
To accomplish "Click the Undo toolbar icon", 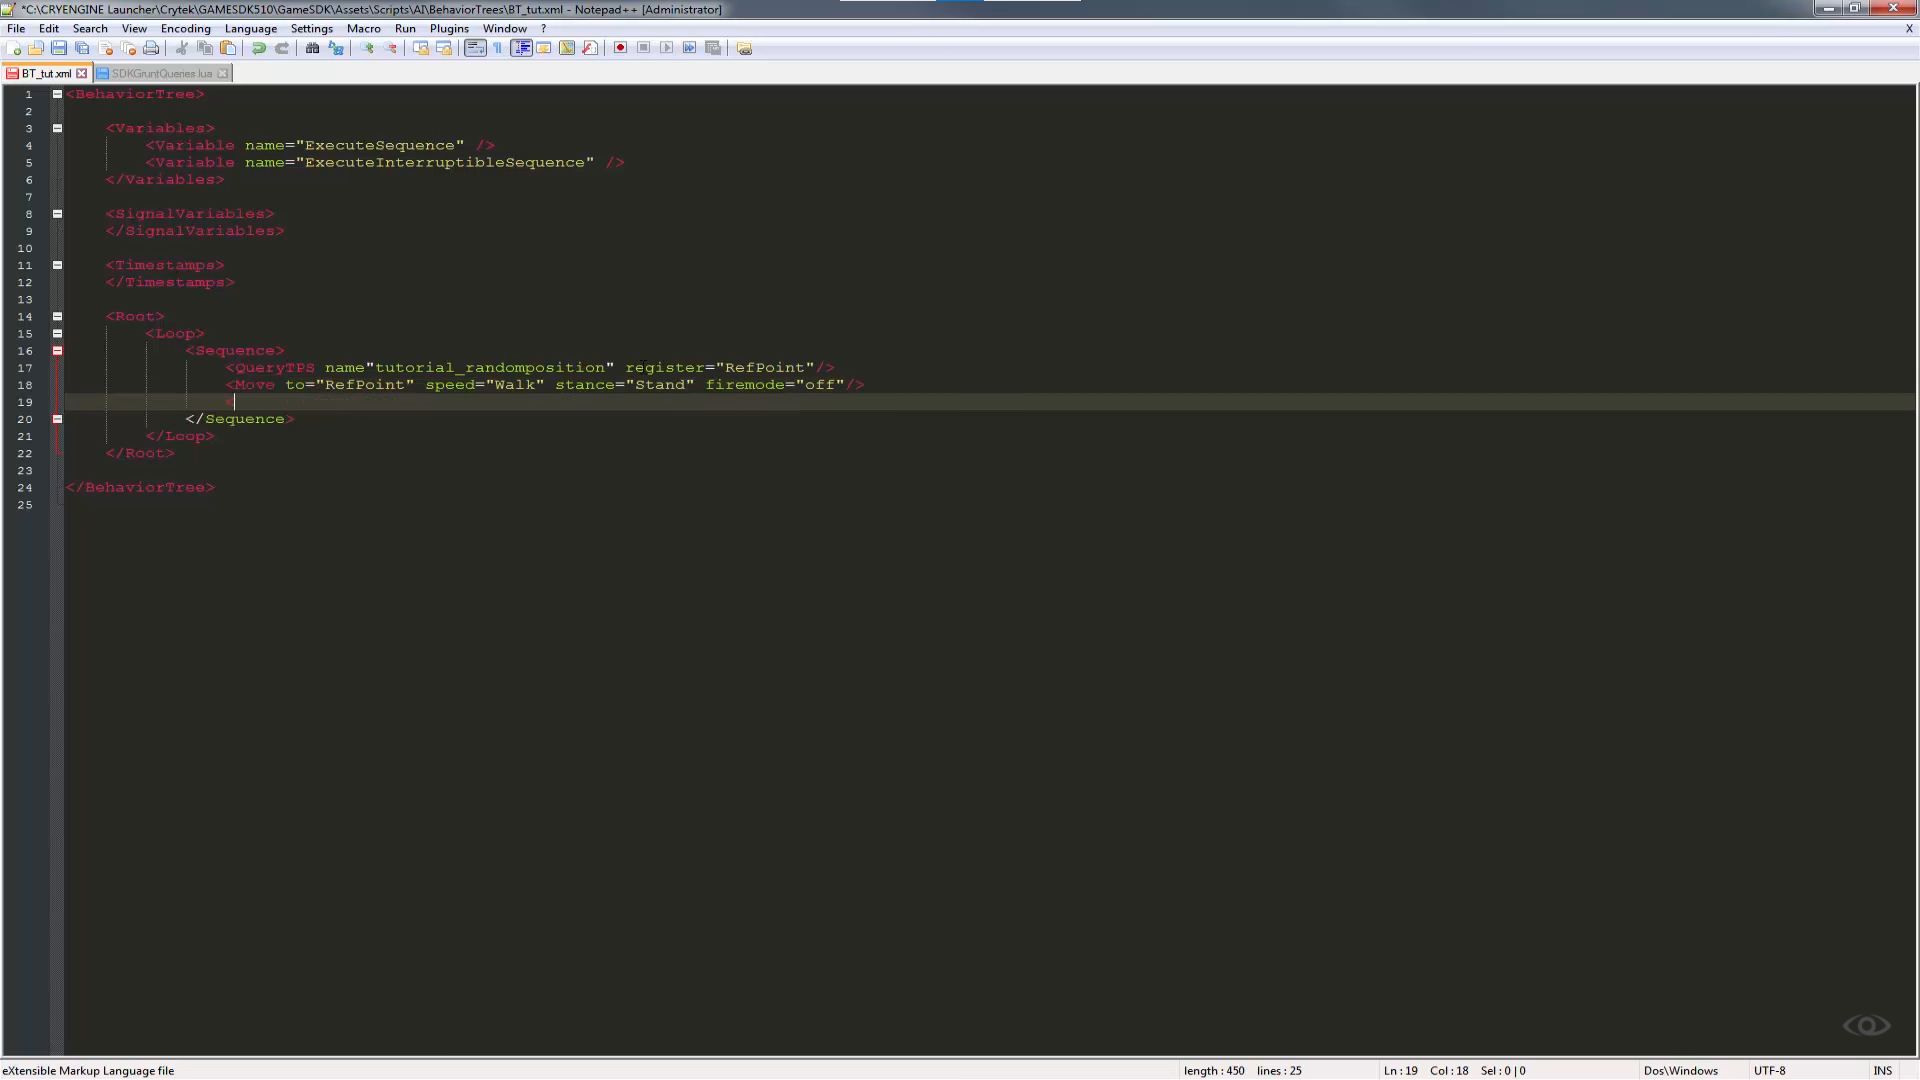I will tap(259, 48).
